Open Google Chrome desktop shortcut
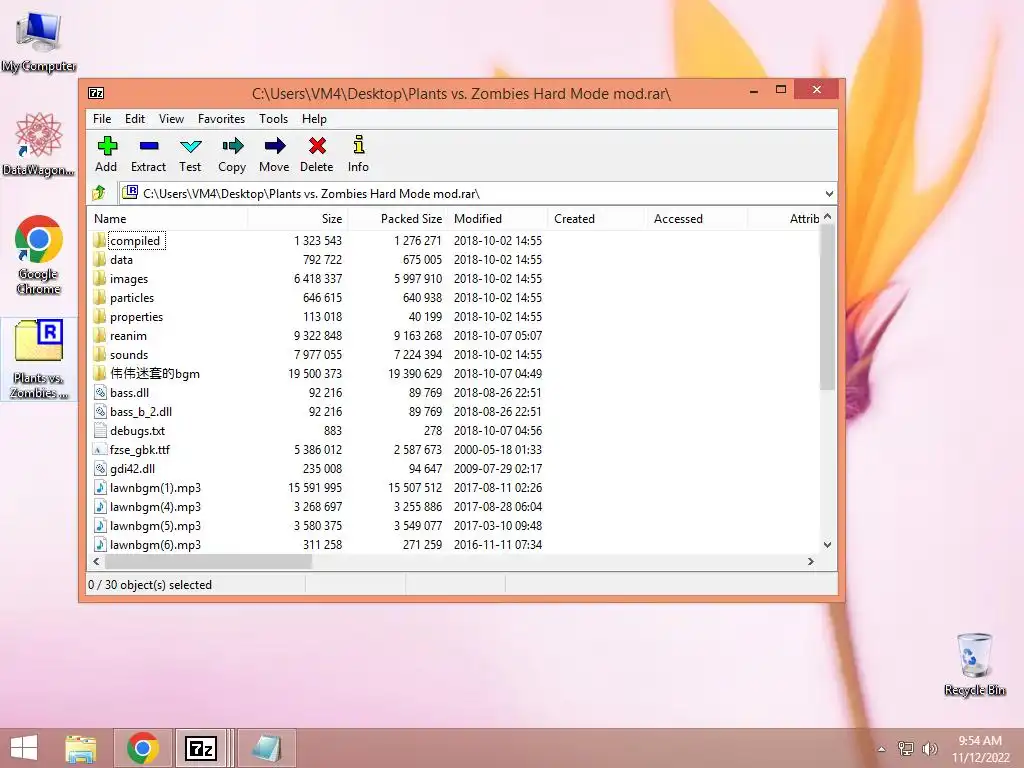 39,255
